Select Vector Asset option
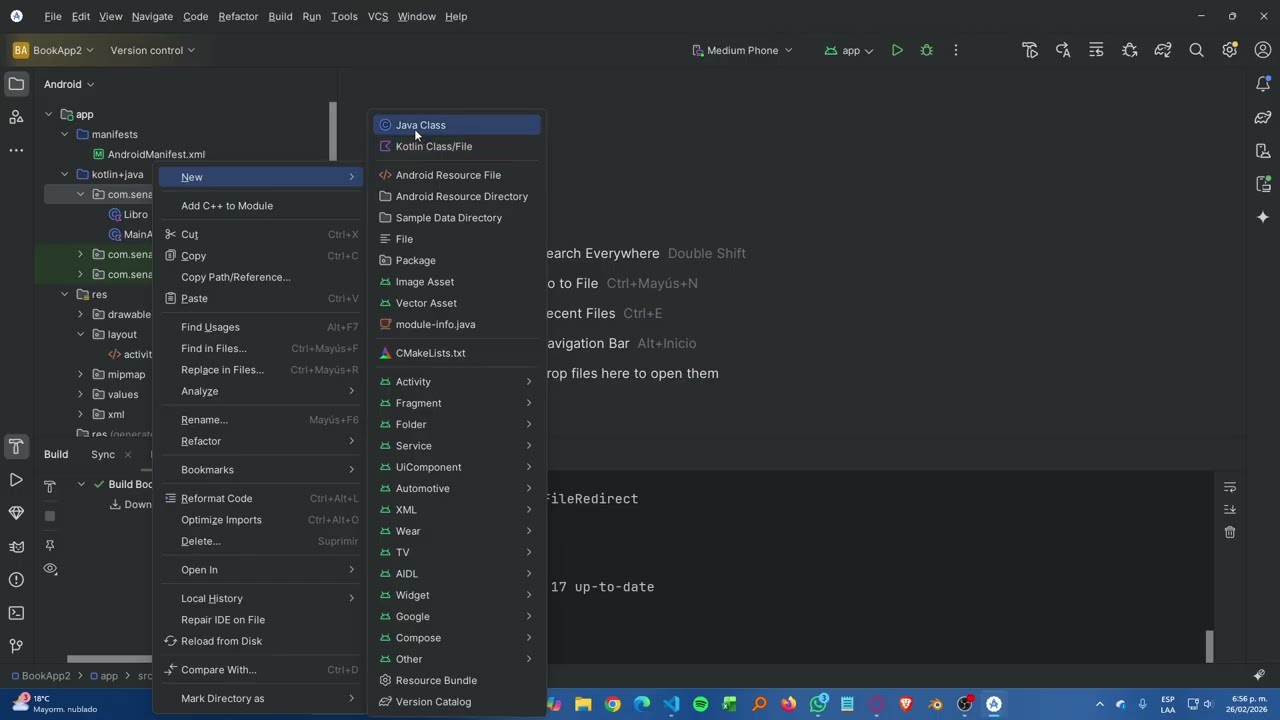Viewport: 1280px width, 720px height. click(x=457, y=303)
